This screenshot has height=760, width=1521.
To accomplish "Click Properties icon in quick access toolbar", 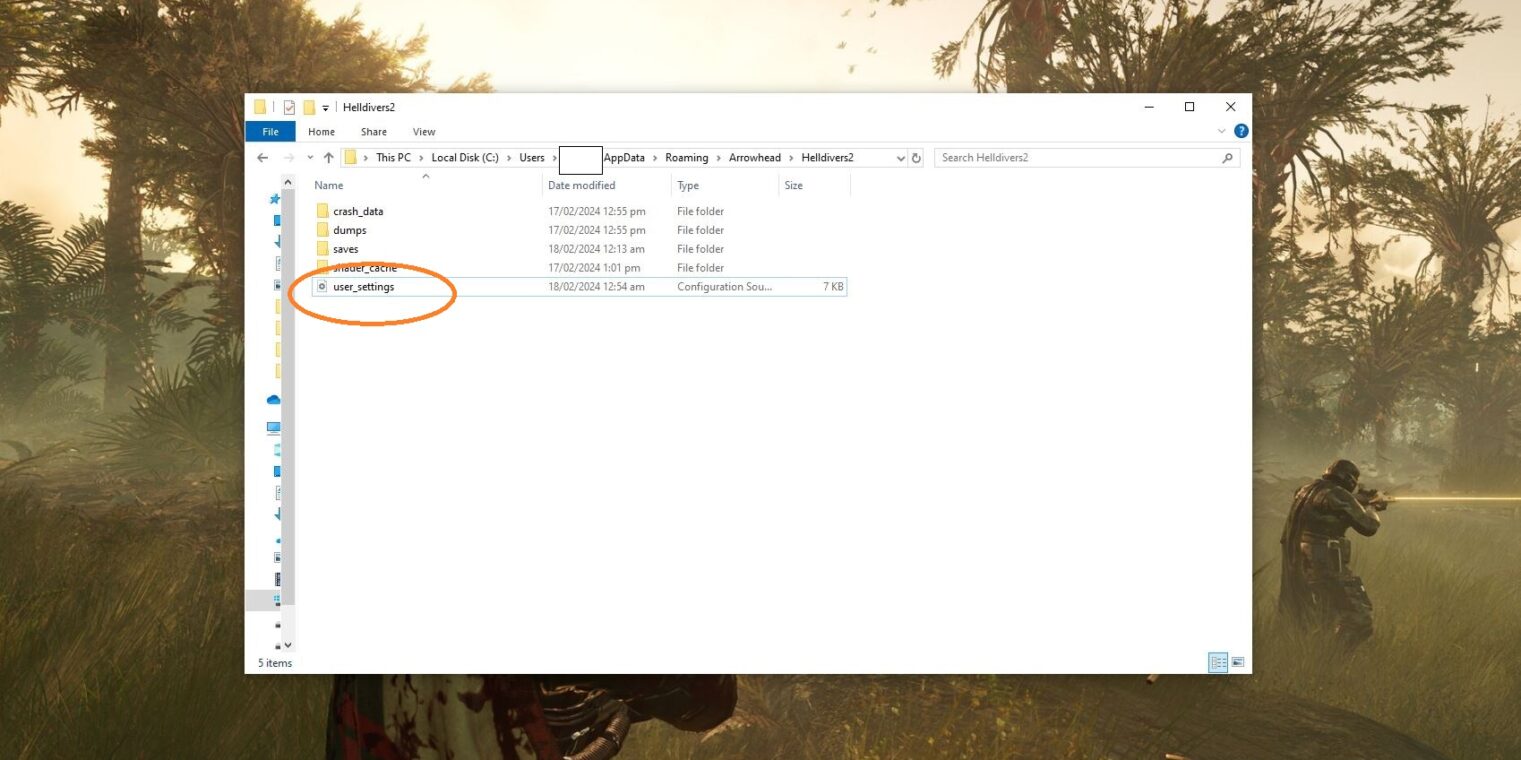I will (289, 107).
